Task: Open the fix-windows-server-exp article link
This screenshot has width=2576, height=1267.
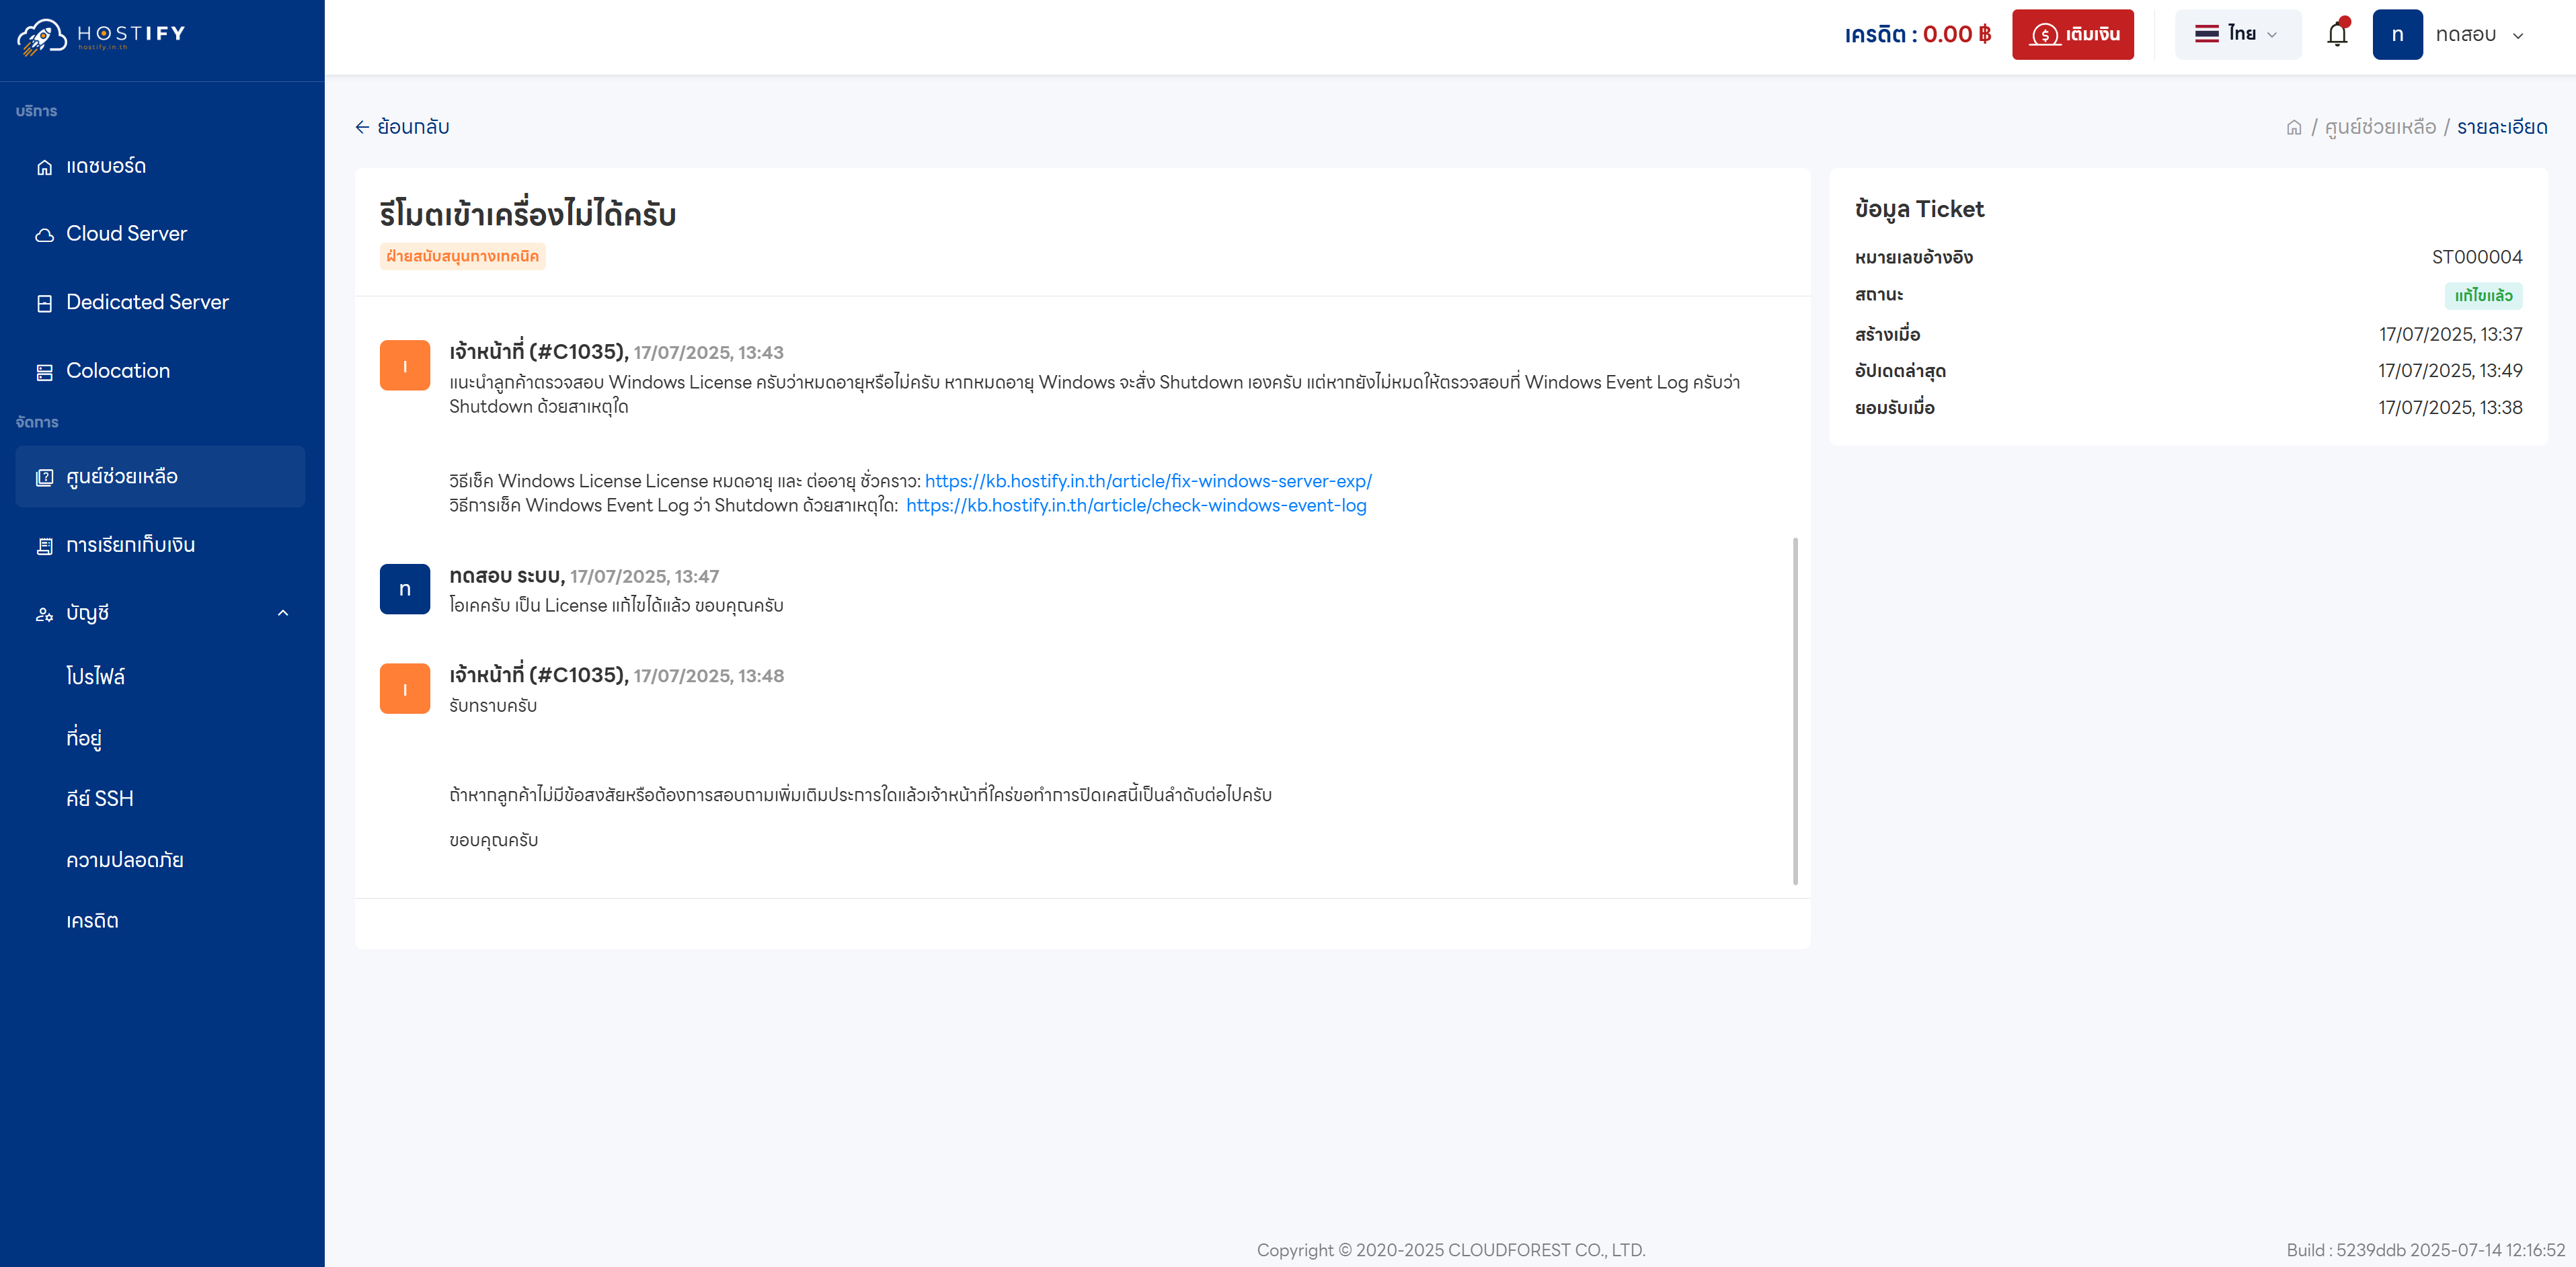Action: [x=1148, y=481]
